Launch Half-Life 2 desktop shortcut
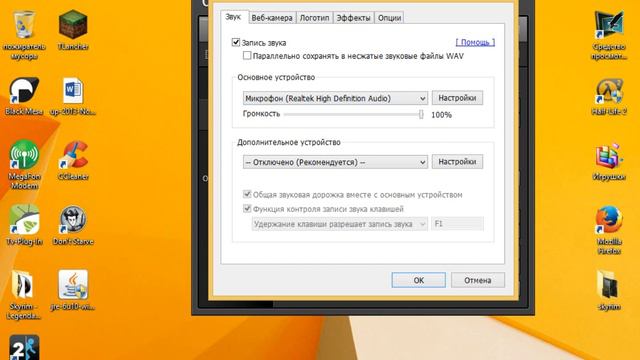Viewport: 640px width, 360px height. tap(609, 96)
